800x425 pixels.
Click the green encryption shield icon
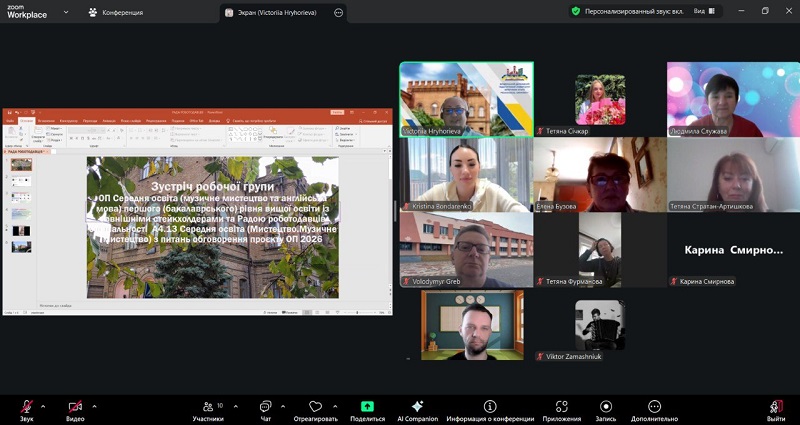576,11
